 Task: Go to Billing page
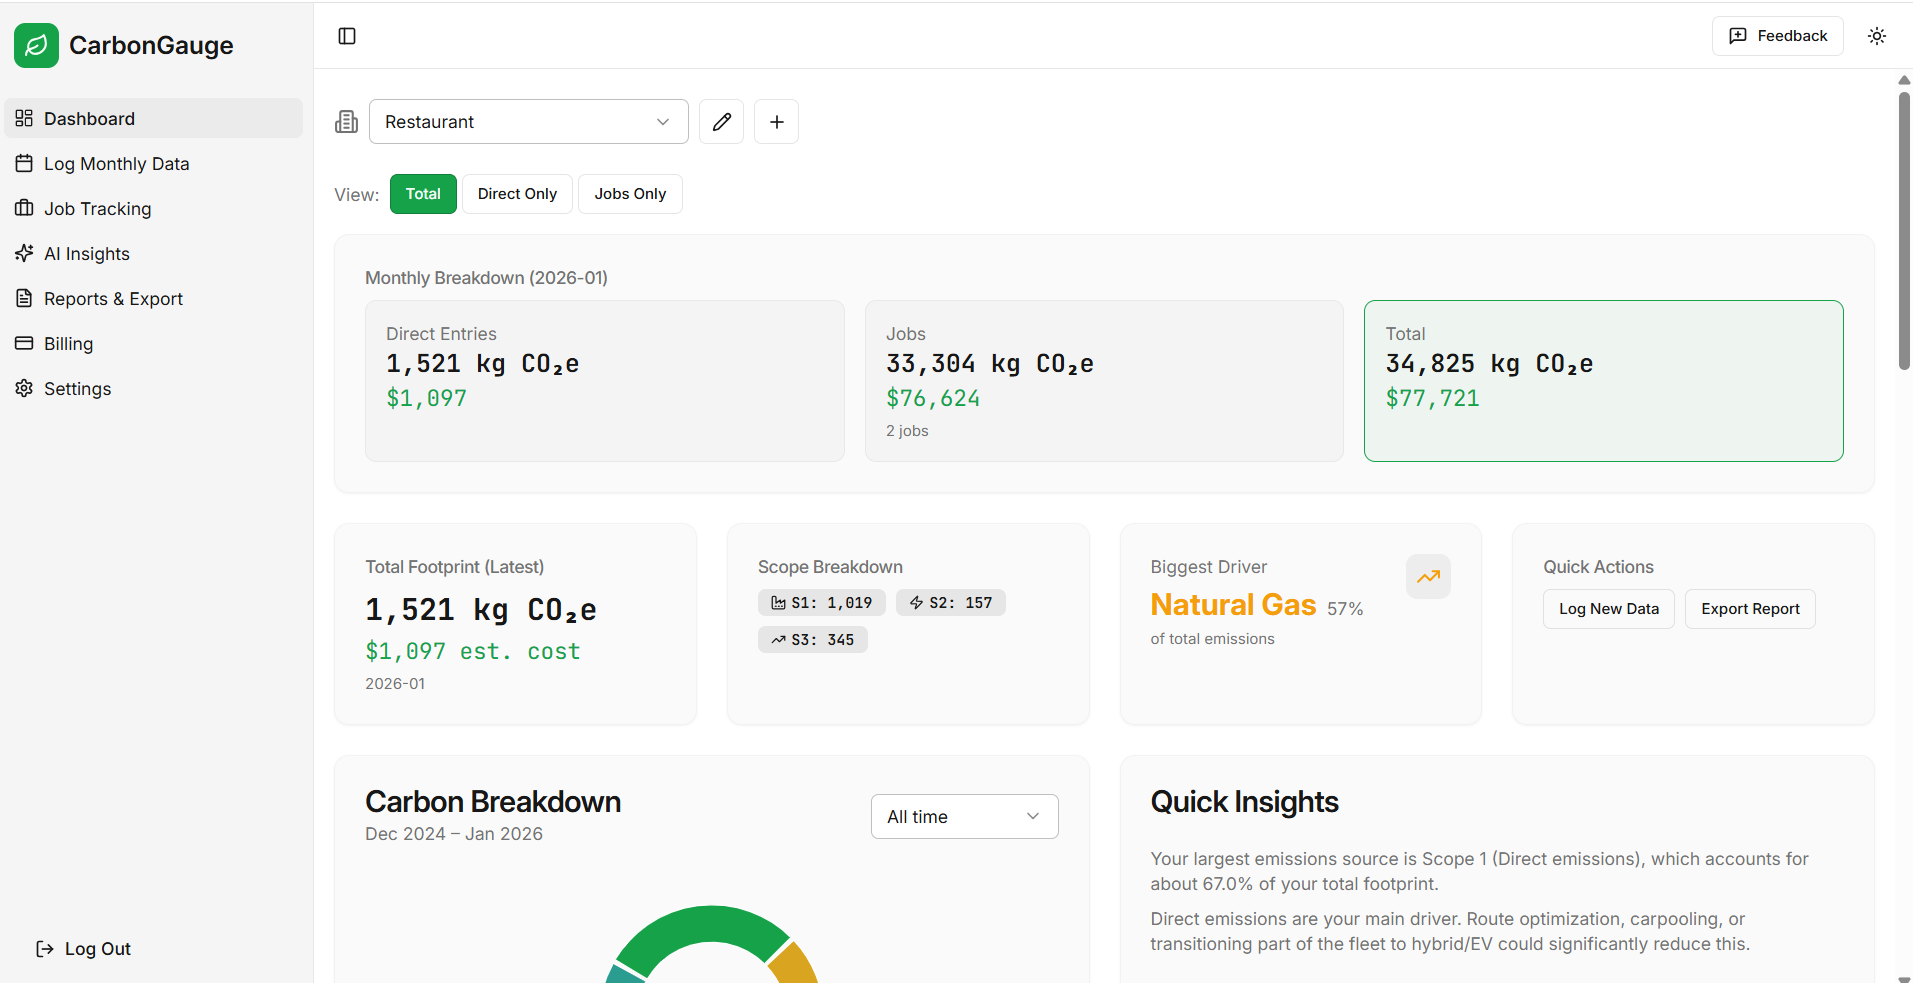click(154, 343)
